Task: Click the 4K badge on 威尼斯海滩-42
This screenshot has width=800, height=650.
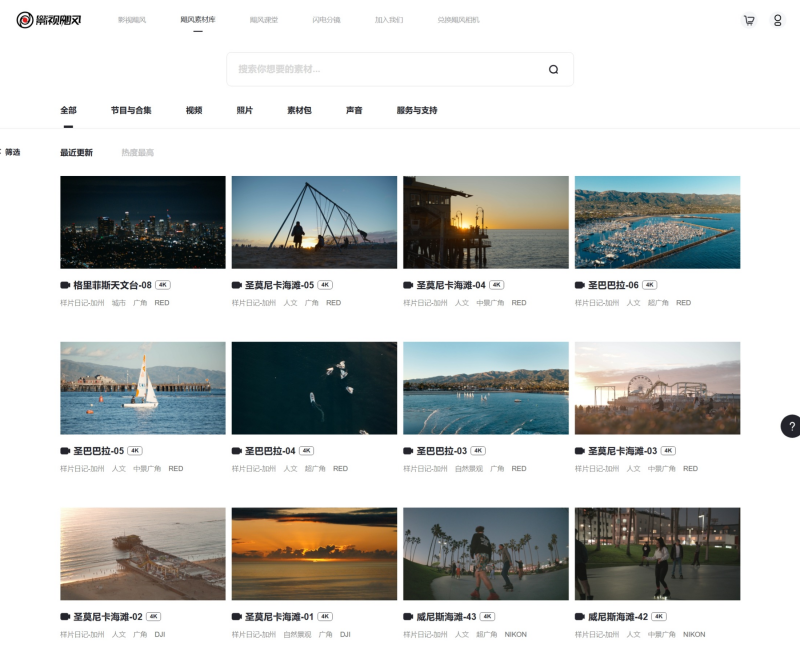Action: (x=659, y=617)
